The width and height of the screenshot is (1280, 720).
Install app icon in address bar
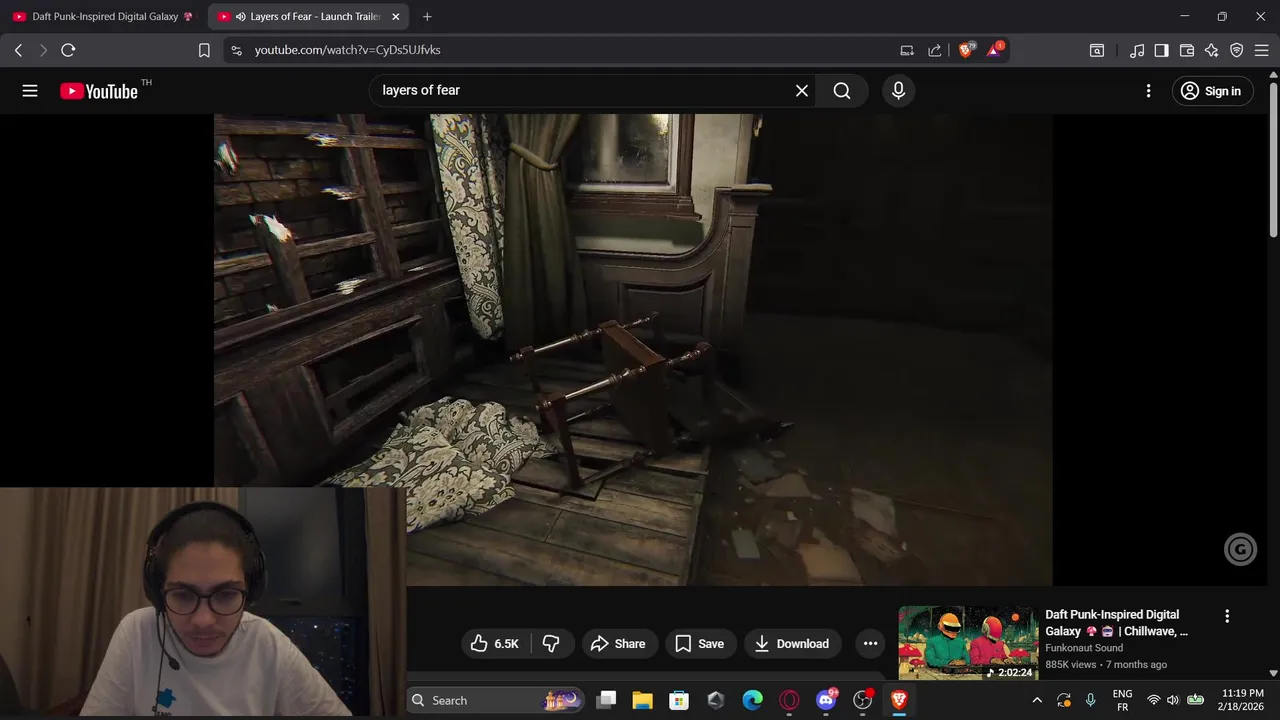[x=907, y=50]
